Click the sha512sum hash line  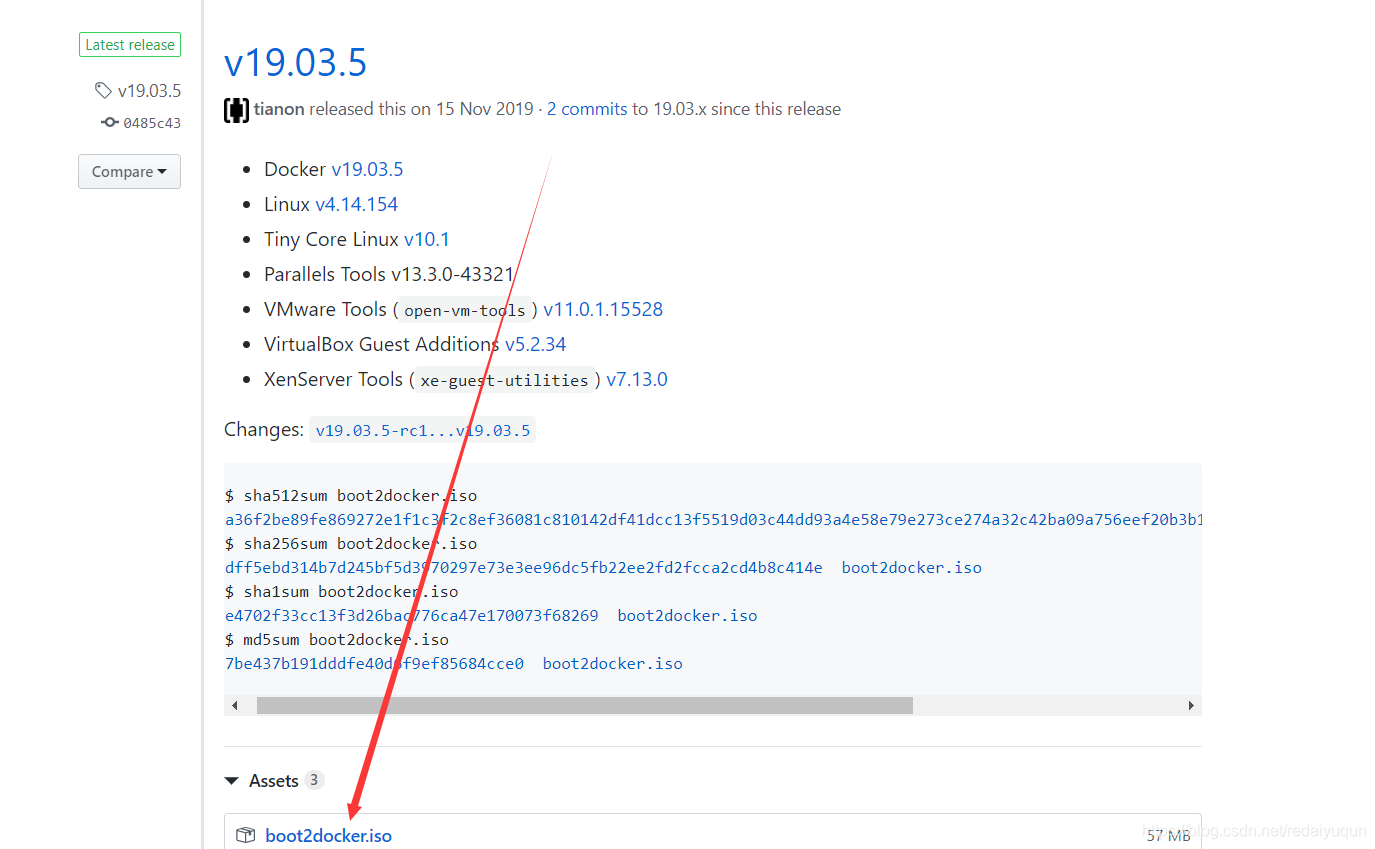(x=713, y=520)
